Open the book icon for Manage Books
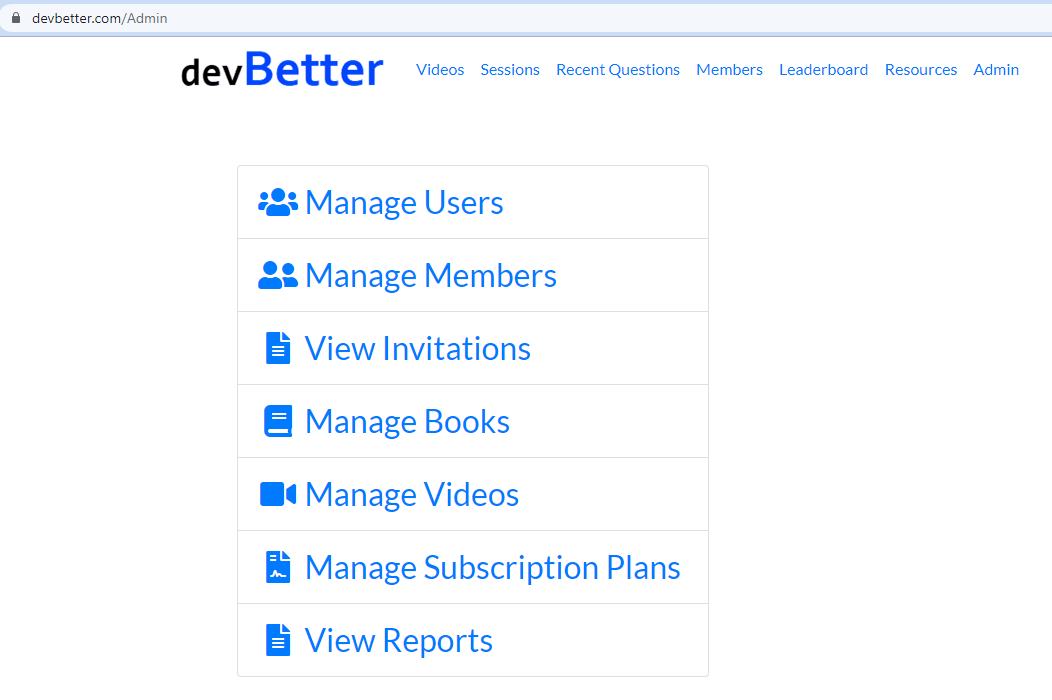Screen dimensions: 1052x700 pyautogui.click(x=277, y=420)
